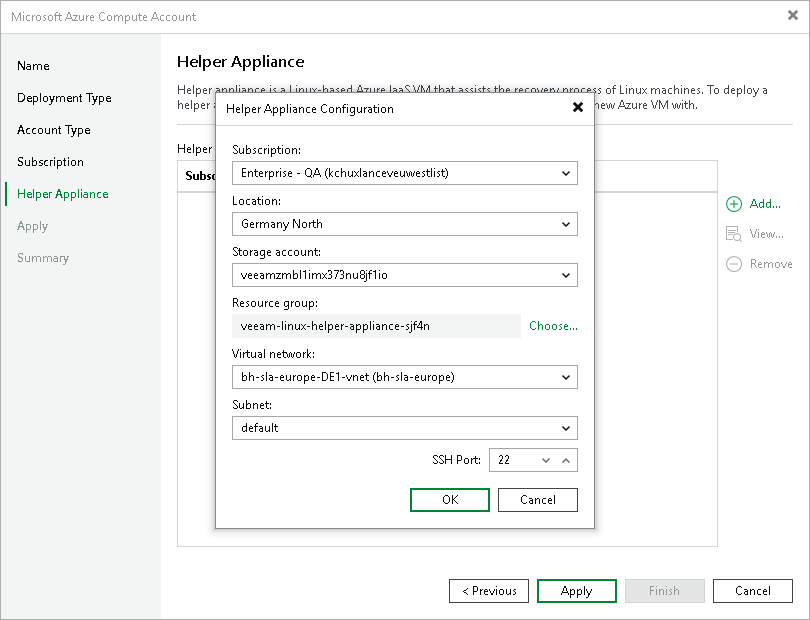
Task: Click the View magnifier document icon
Action: coord(734,234)
